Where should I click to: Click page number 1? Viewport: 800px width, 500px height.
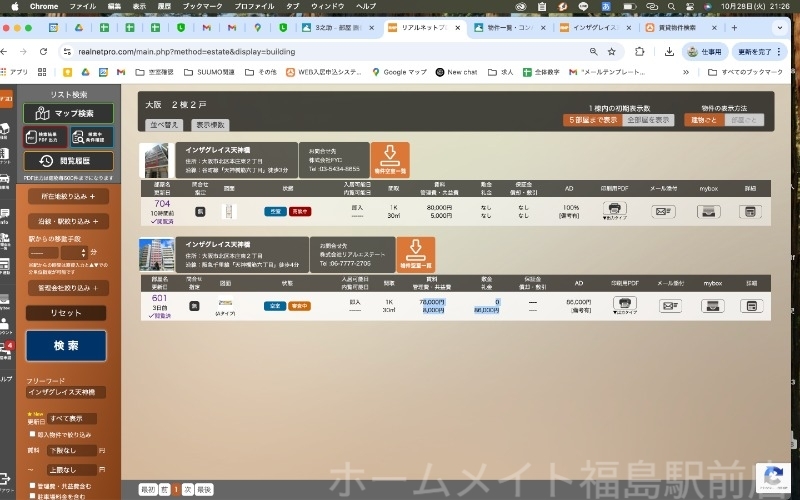(177, 490)
